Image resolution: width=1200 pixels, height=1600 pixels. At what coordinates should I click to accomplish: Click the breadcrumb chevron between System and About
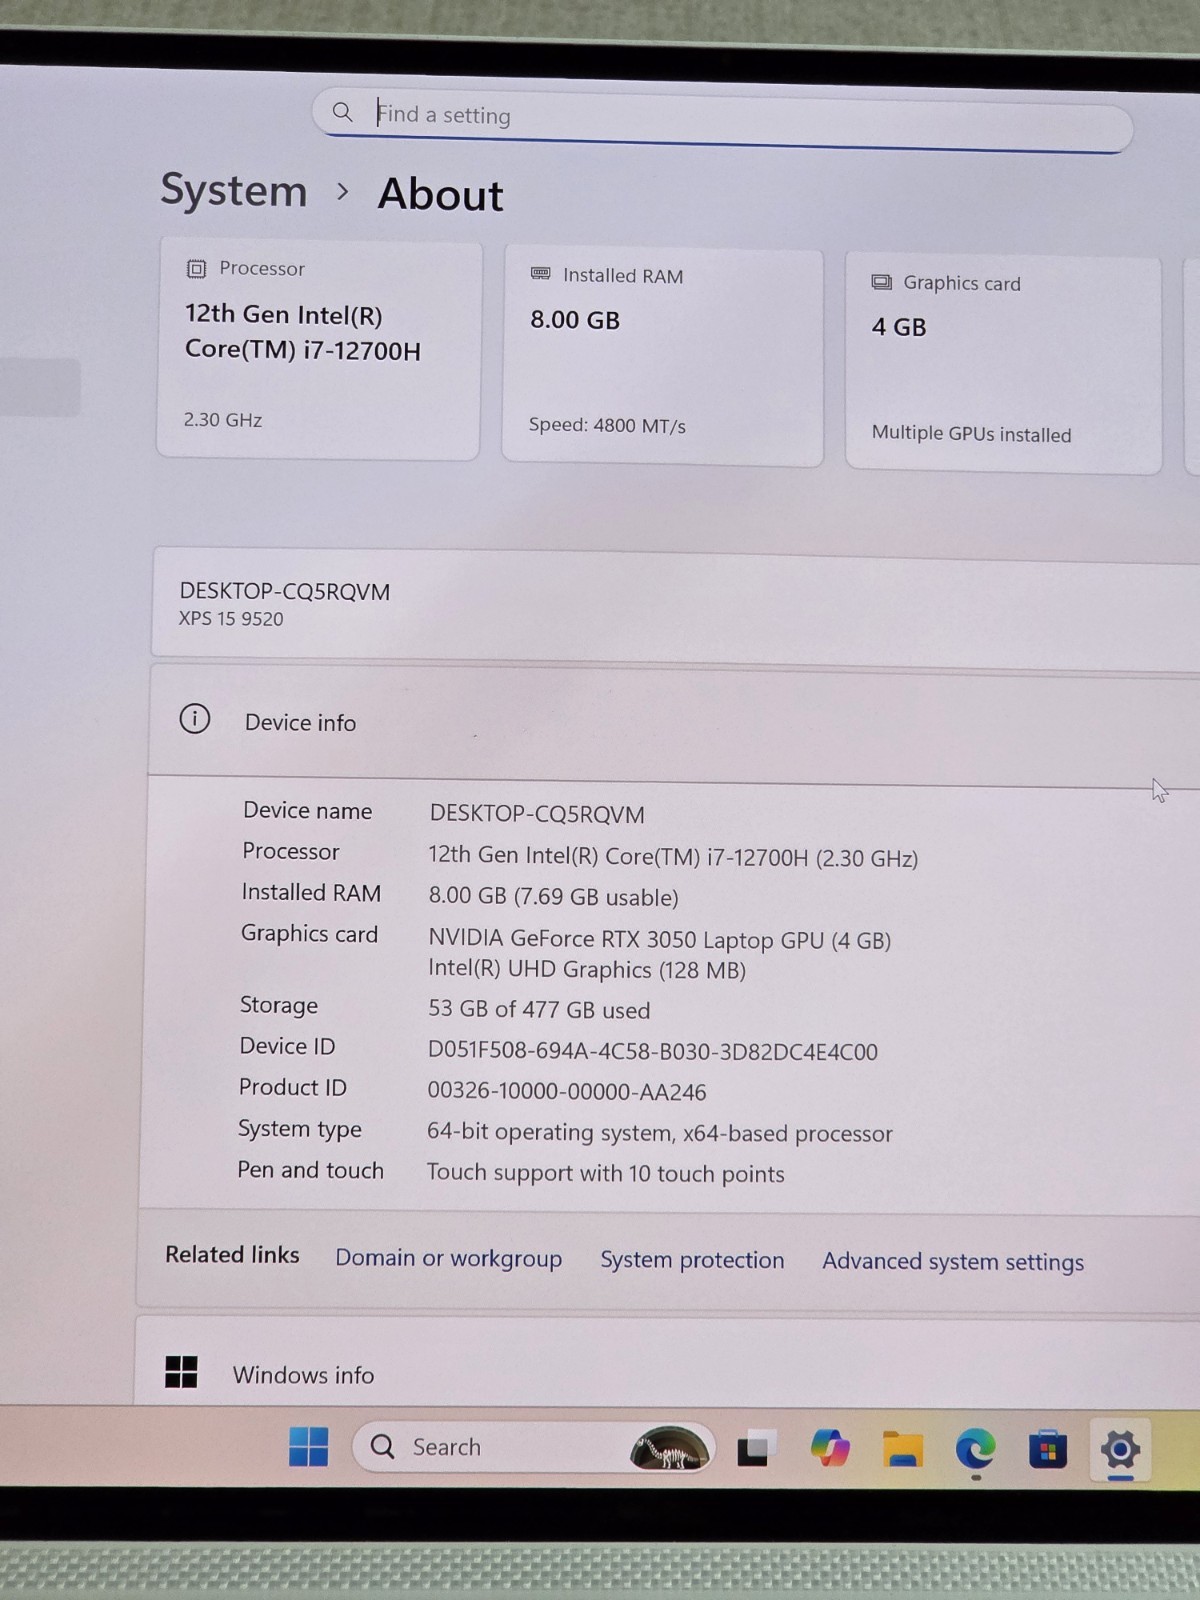[343, 191]
